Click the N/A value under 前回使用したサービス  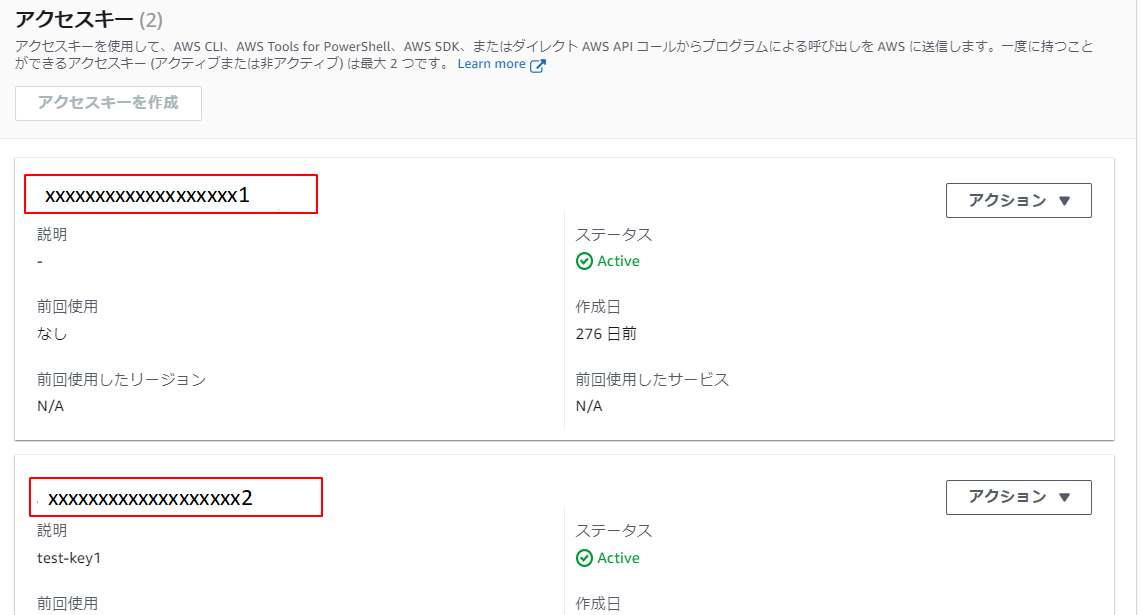click(588, 406)
